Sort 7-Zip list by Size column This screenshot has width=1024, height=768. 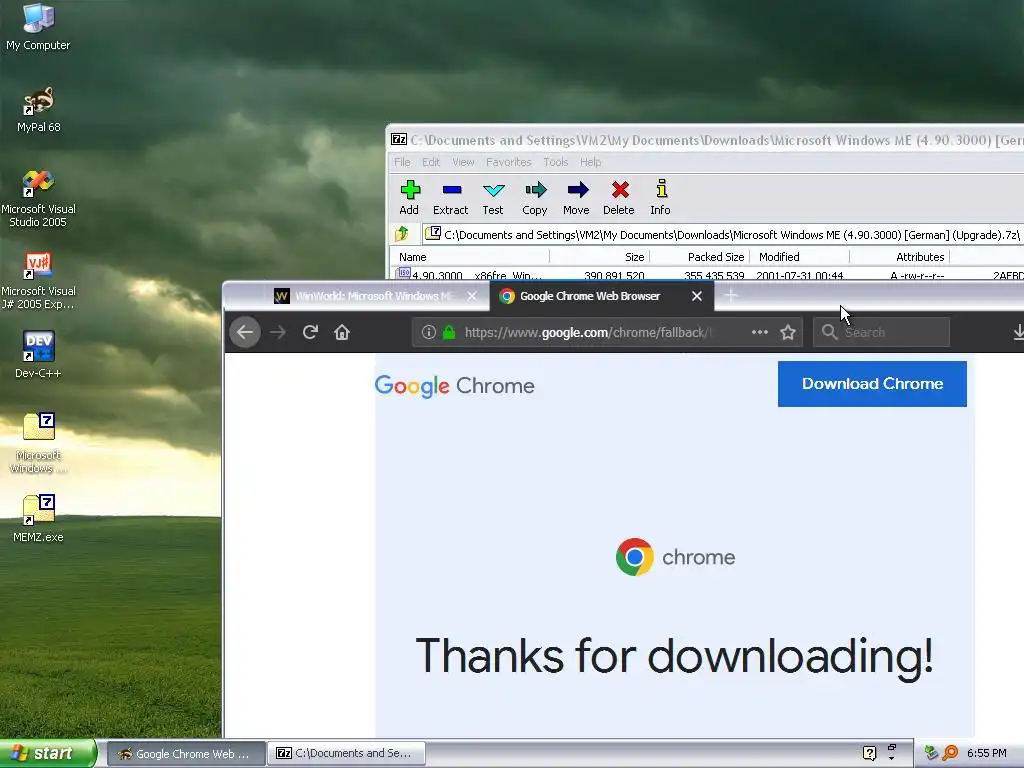(x=600, y=257)
